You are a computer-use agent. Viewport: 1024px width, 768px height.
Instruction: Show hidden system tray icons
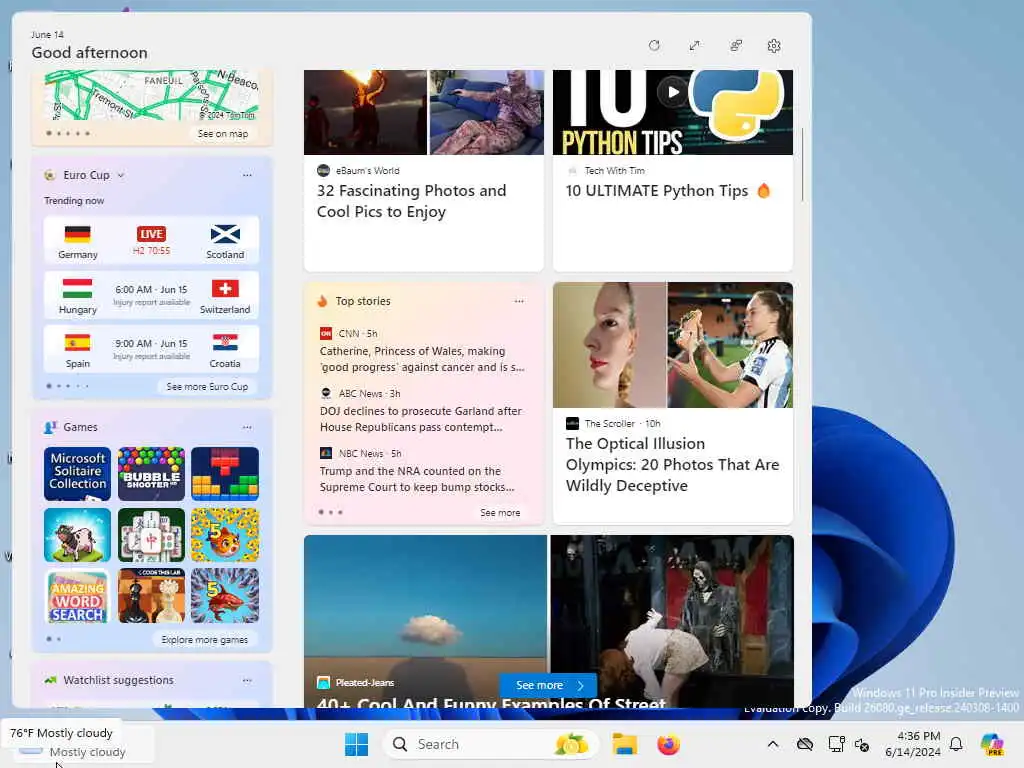point(773,744)
